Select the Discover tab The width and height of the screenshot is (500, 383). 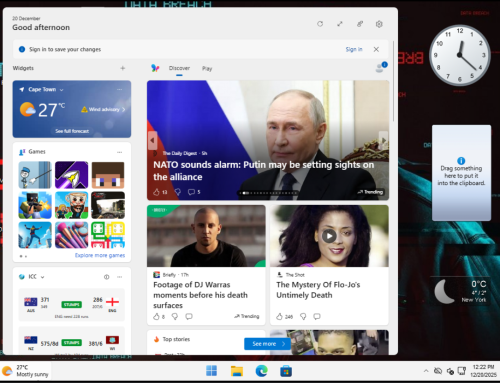[179, 68]
